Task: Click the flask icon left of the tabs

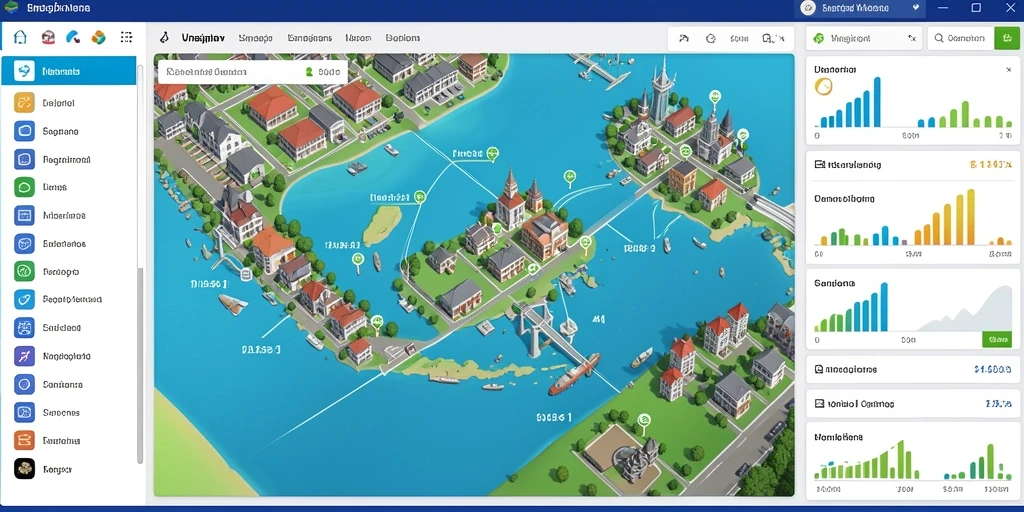Action: [165, 38]
